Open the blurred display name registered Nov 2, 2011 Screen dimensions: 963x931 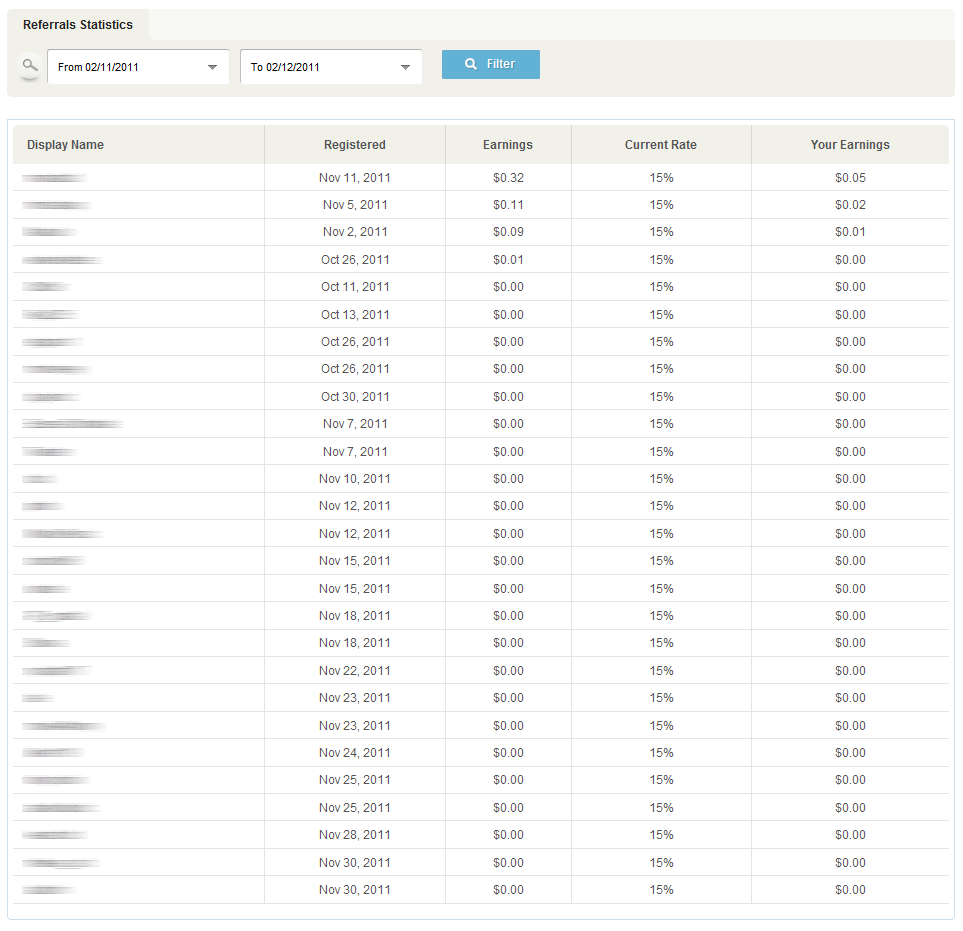click(x=49, y=232)
